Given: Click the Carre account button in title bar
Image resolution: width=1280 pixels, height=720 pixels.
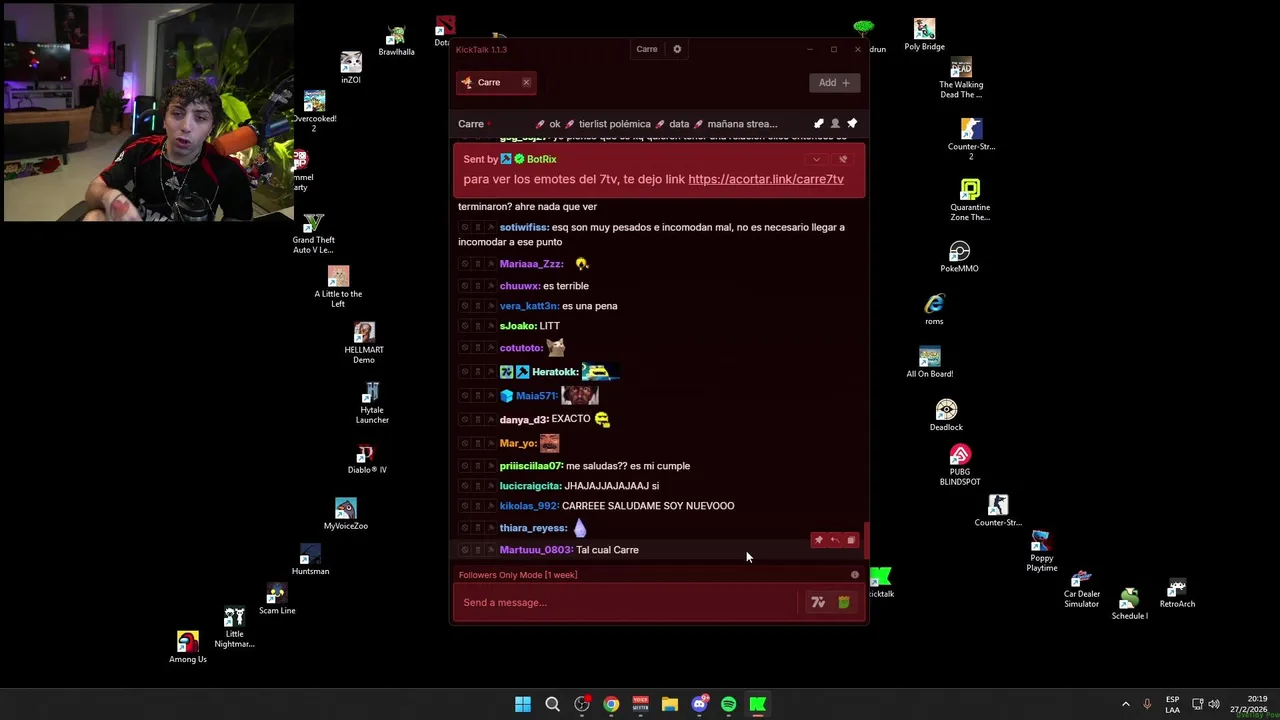Looking at the screenshot, I should tap(647, 49).
